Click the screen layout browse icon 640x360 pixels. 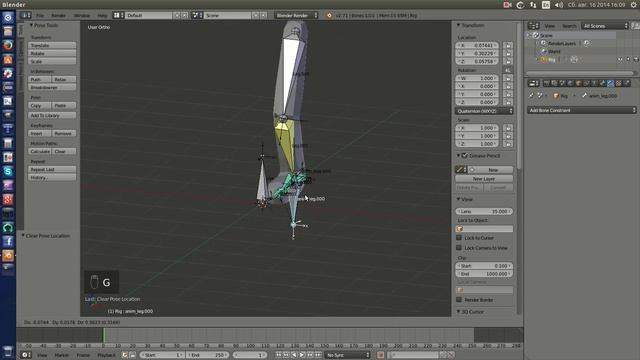(x=118, y=15)
